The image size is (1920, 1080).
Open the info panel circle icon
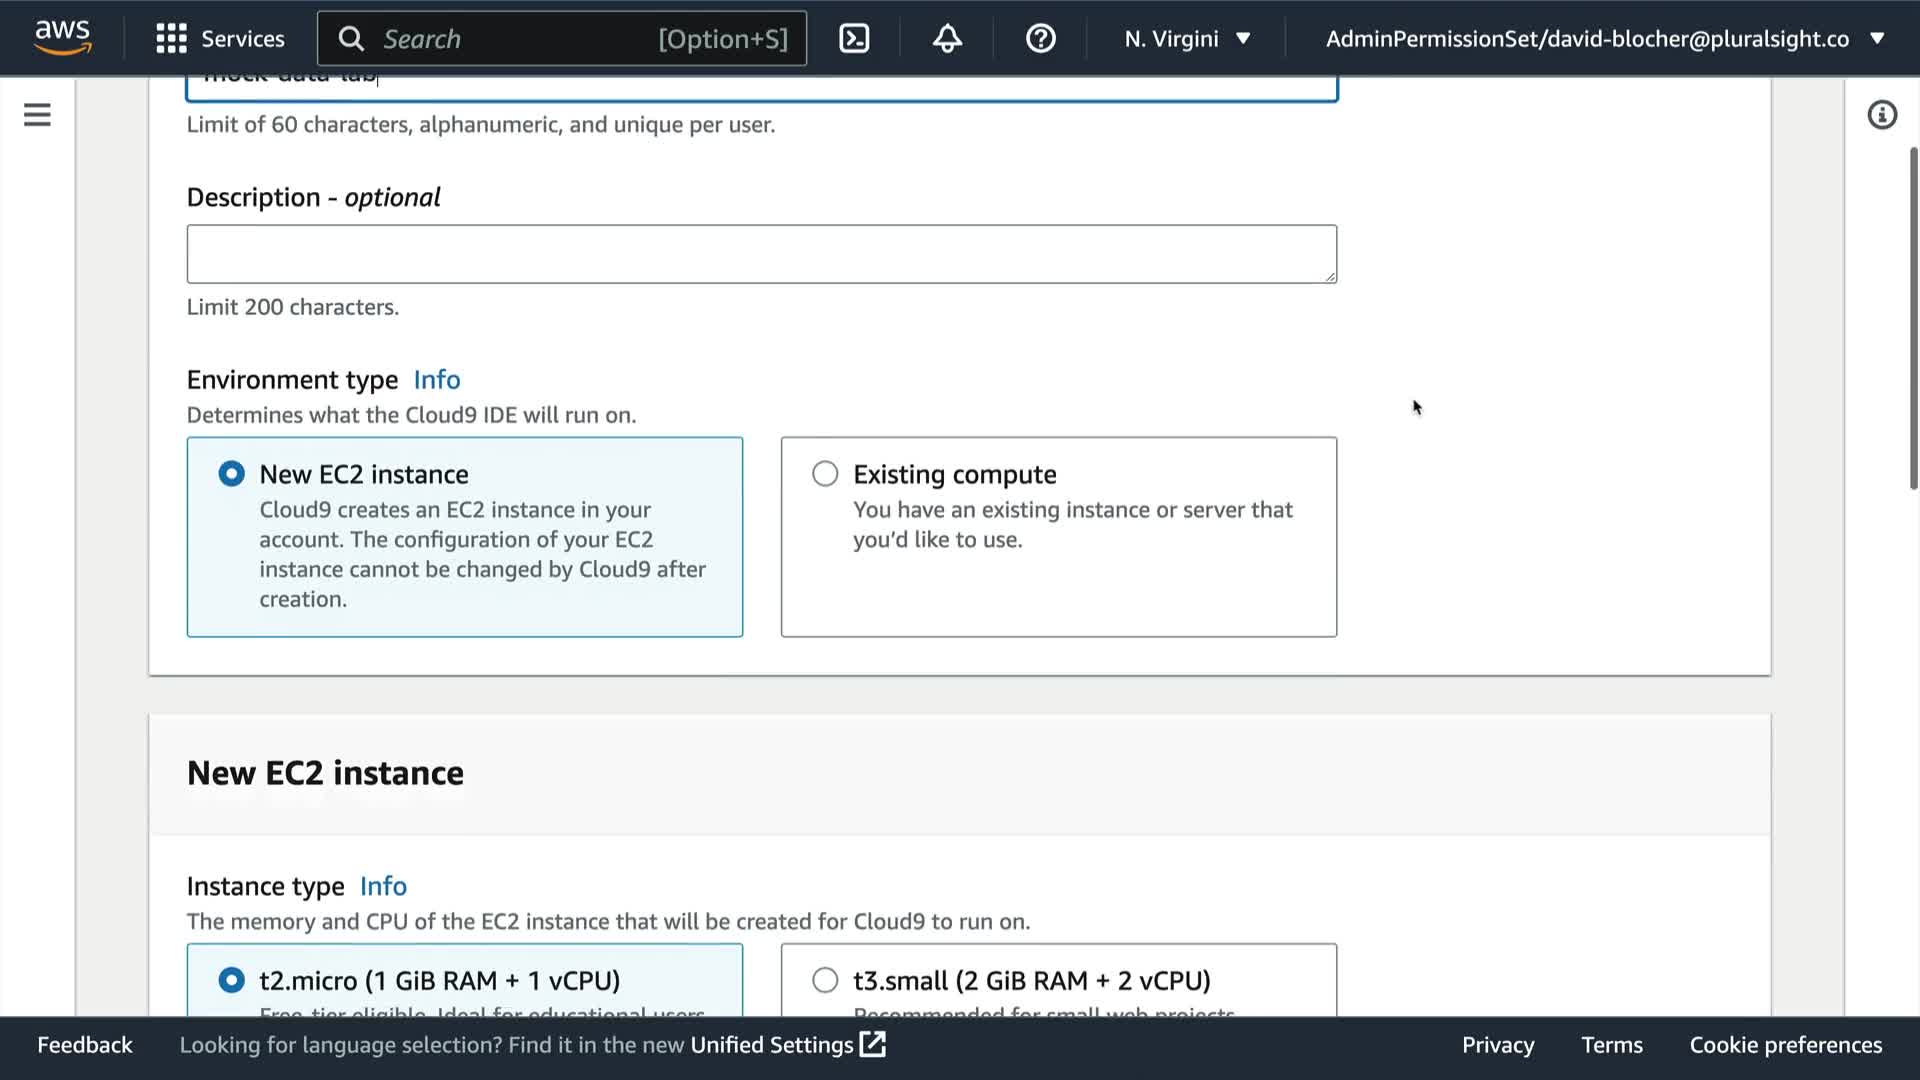coord(1881,115)
